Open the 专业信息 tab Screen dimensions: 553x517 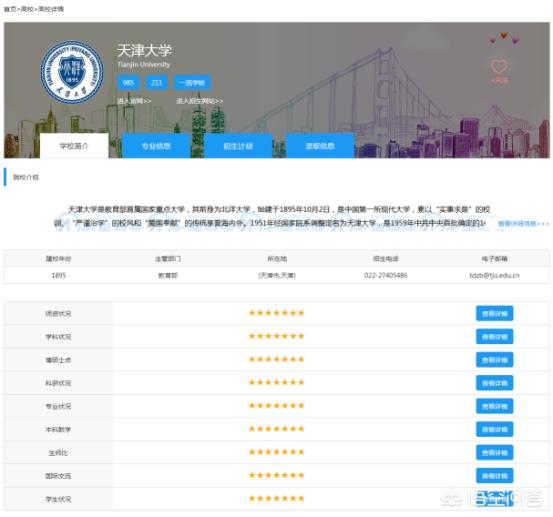[156, 146]
